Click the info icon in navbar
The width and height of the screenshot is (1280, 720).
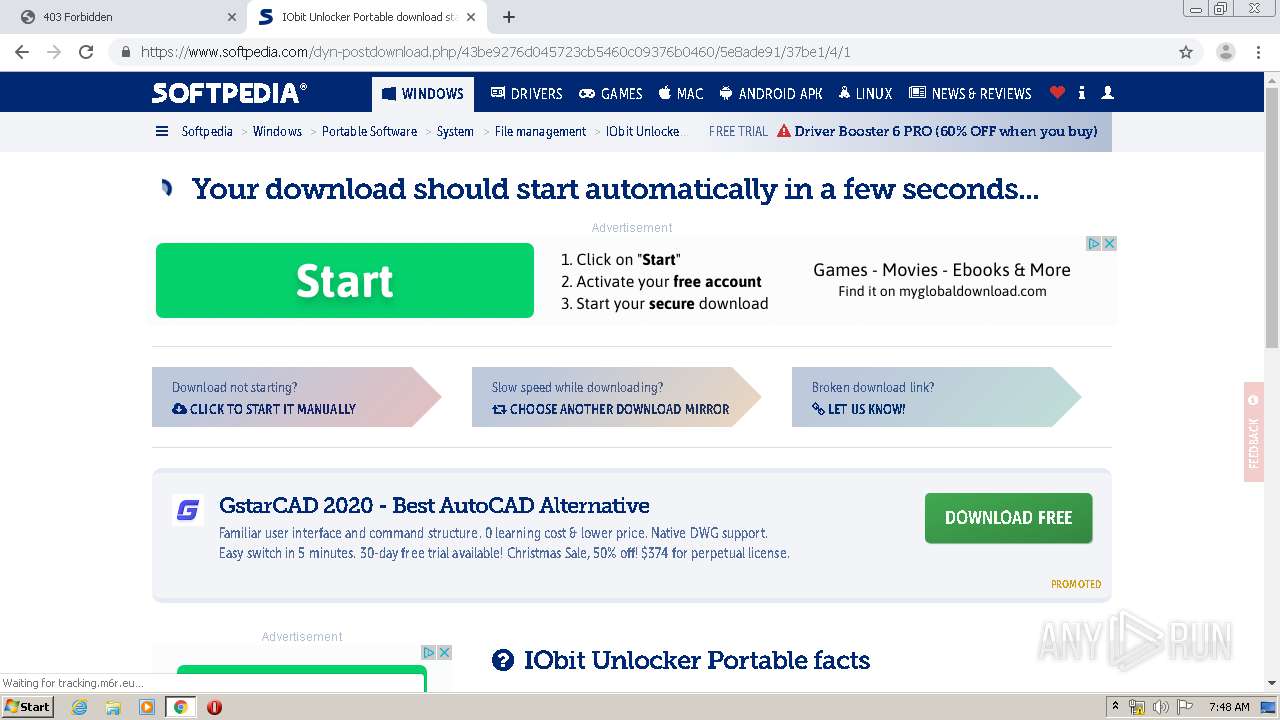pyautogui.click(x=1082, y=93)
